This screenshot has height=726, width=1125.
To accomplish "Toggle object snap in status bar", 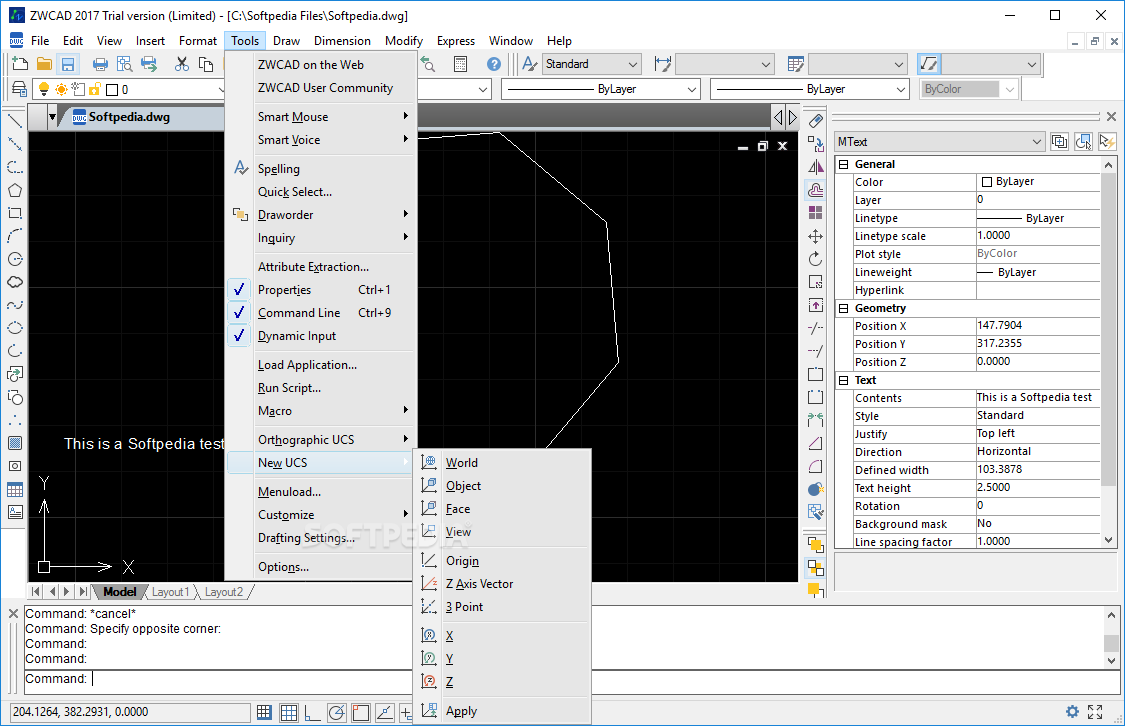I will 361,712.
